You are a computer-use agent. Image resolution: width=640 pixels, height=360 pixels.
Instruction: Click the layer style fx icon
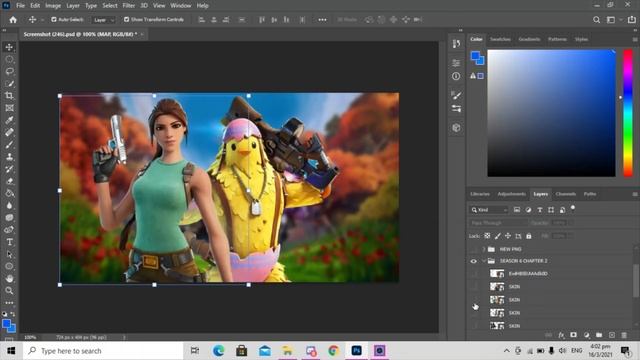click(x=561, y=335)
